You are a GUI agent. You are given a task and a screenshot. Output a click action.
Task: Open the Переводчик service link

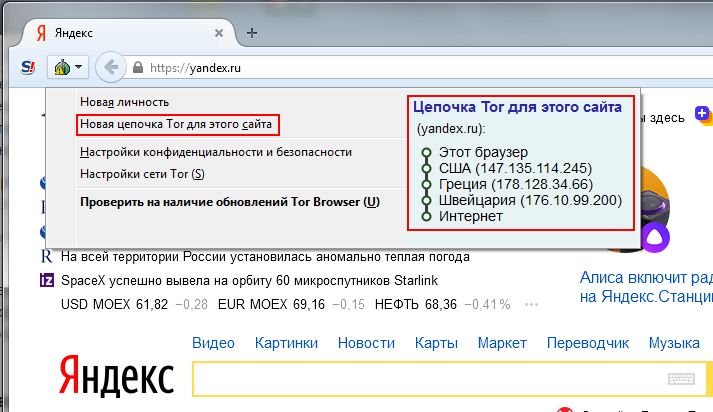[x=587, y=343]
